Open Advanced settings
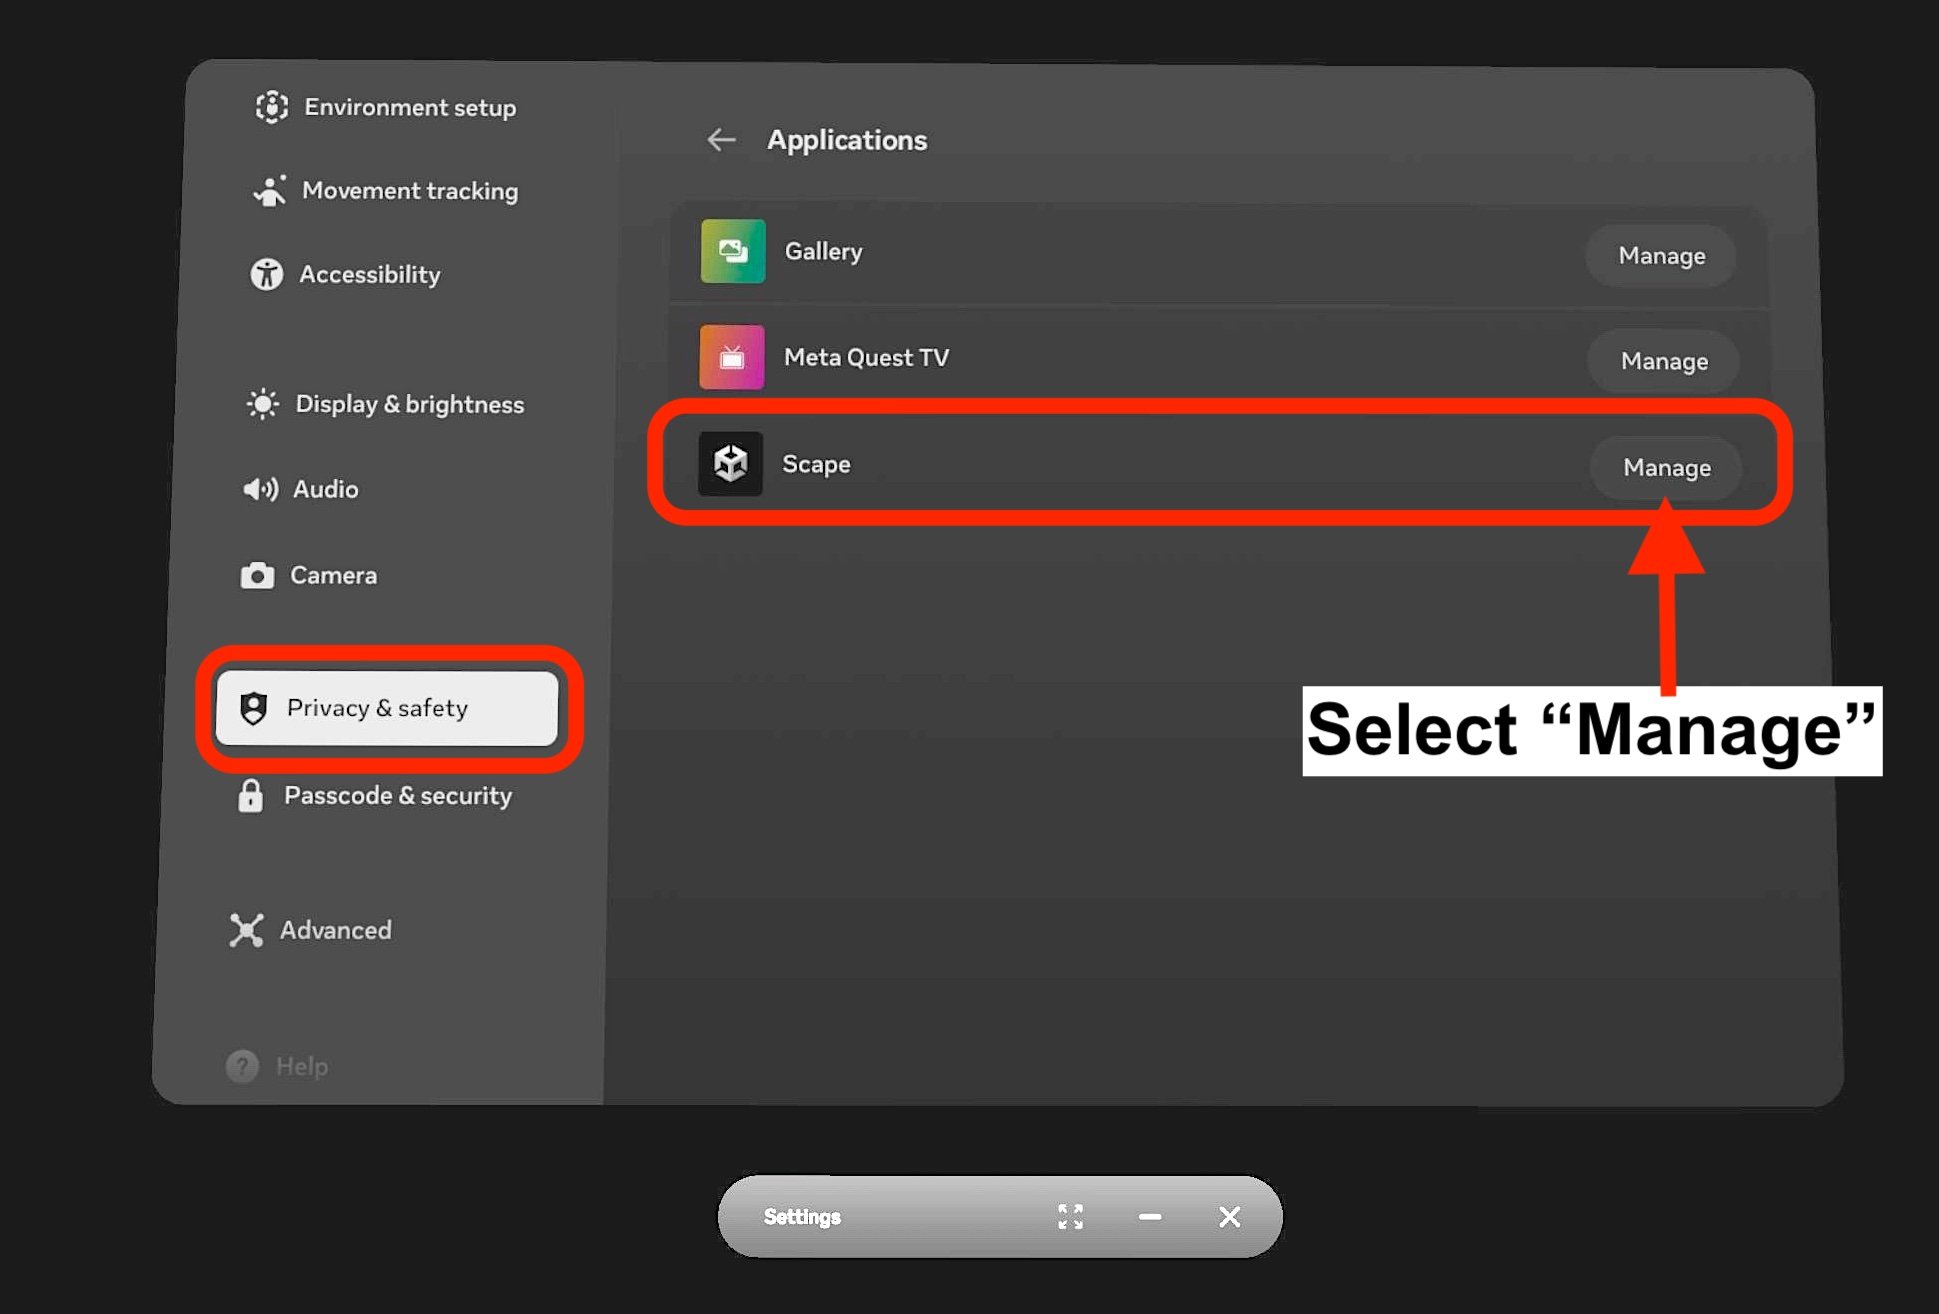 point(311,930)
